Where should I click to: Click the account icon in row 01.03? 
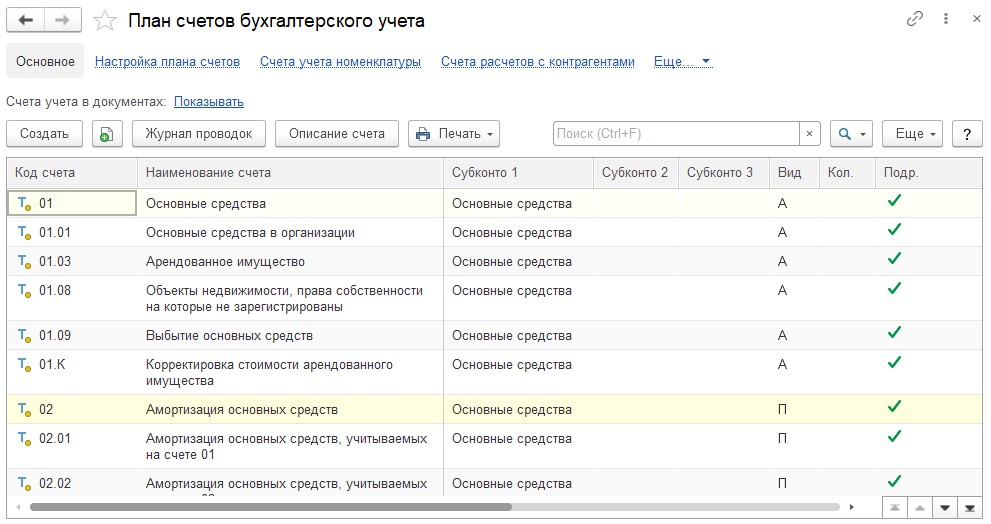click(25, 262)
